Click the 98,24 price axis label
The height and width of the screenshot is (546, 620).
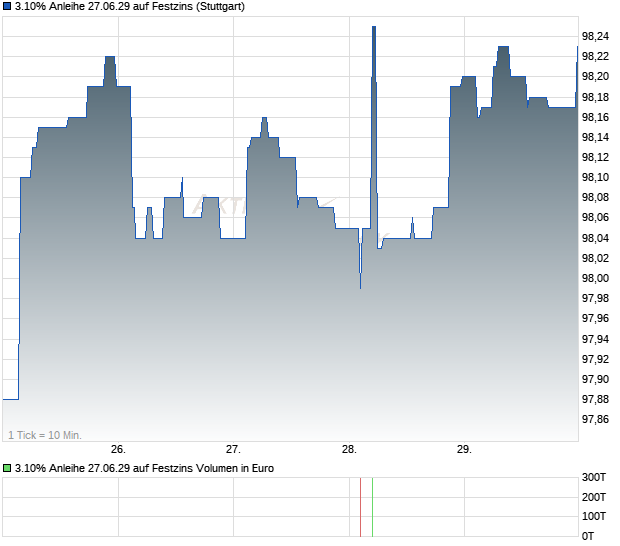(x=595, y=37)
